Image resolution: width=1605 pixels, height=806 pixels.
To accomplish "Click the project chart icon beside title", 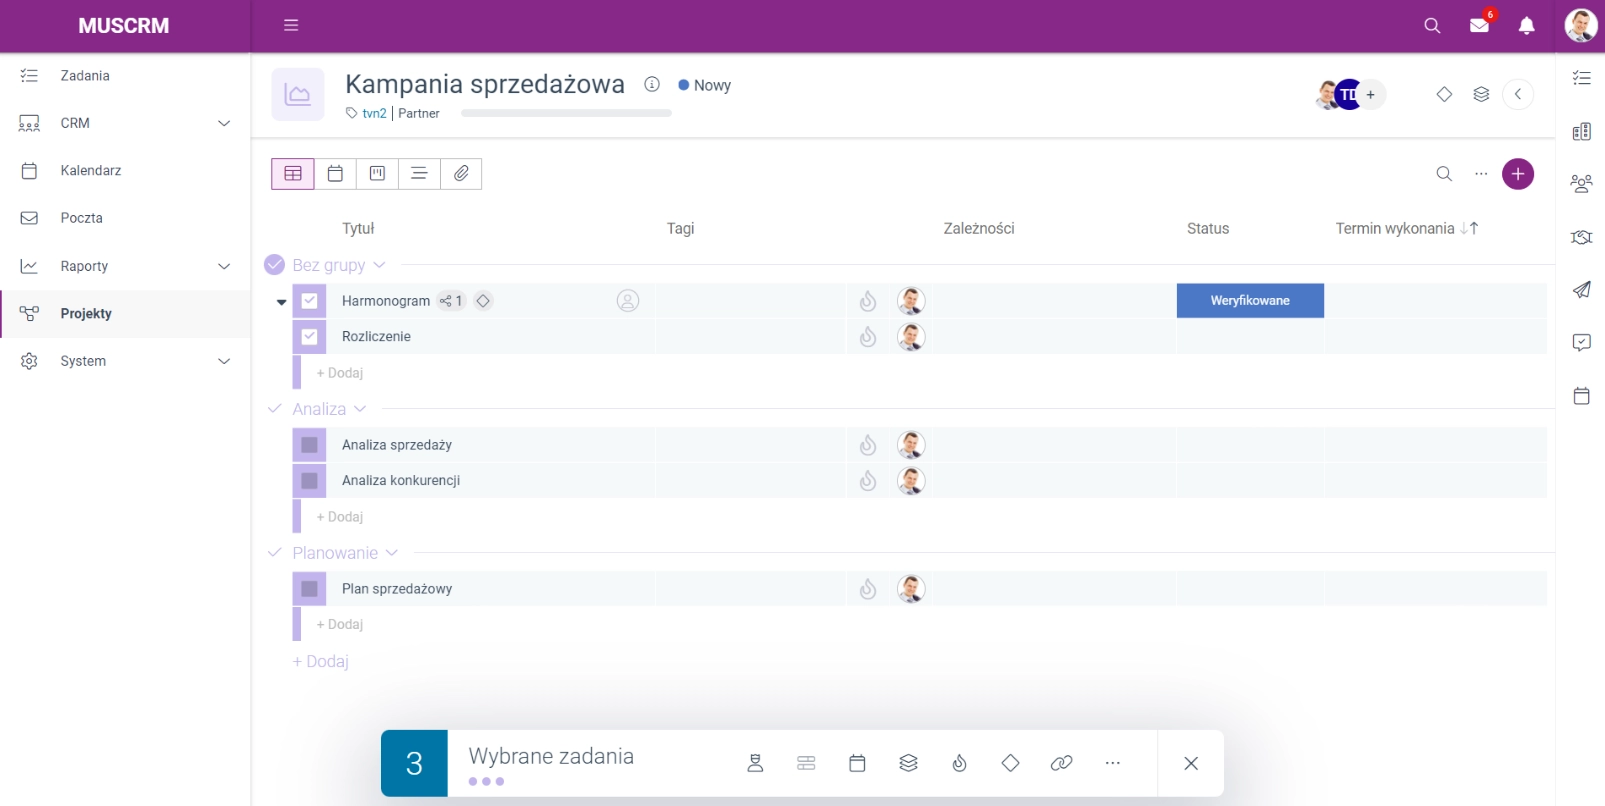I will (x=298, y=95).
